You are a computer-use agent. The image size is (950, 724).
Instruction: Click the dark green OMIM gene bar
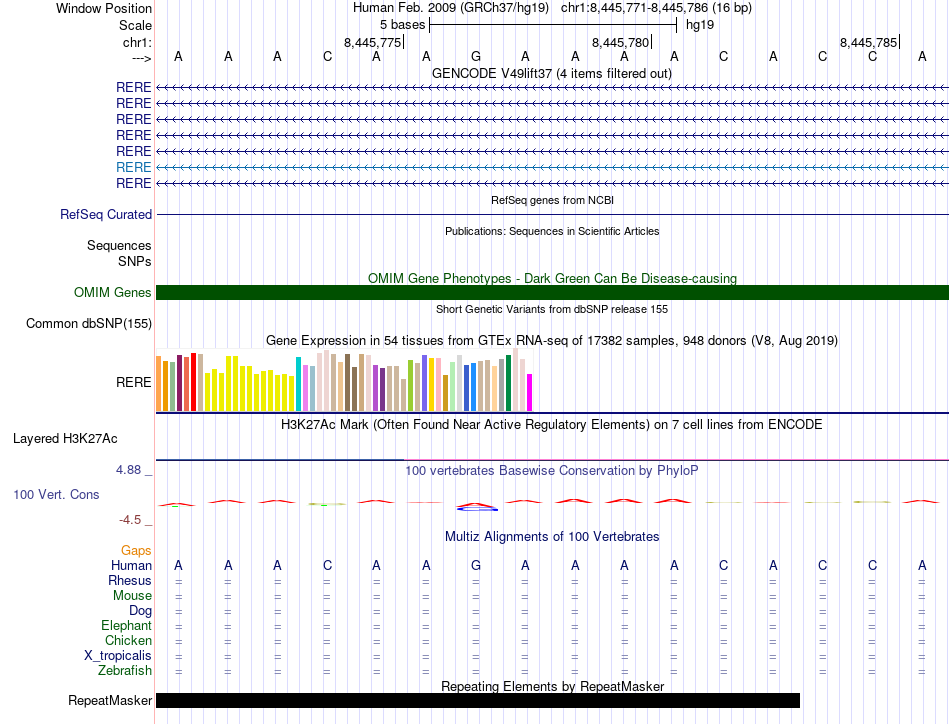[552, 293]
